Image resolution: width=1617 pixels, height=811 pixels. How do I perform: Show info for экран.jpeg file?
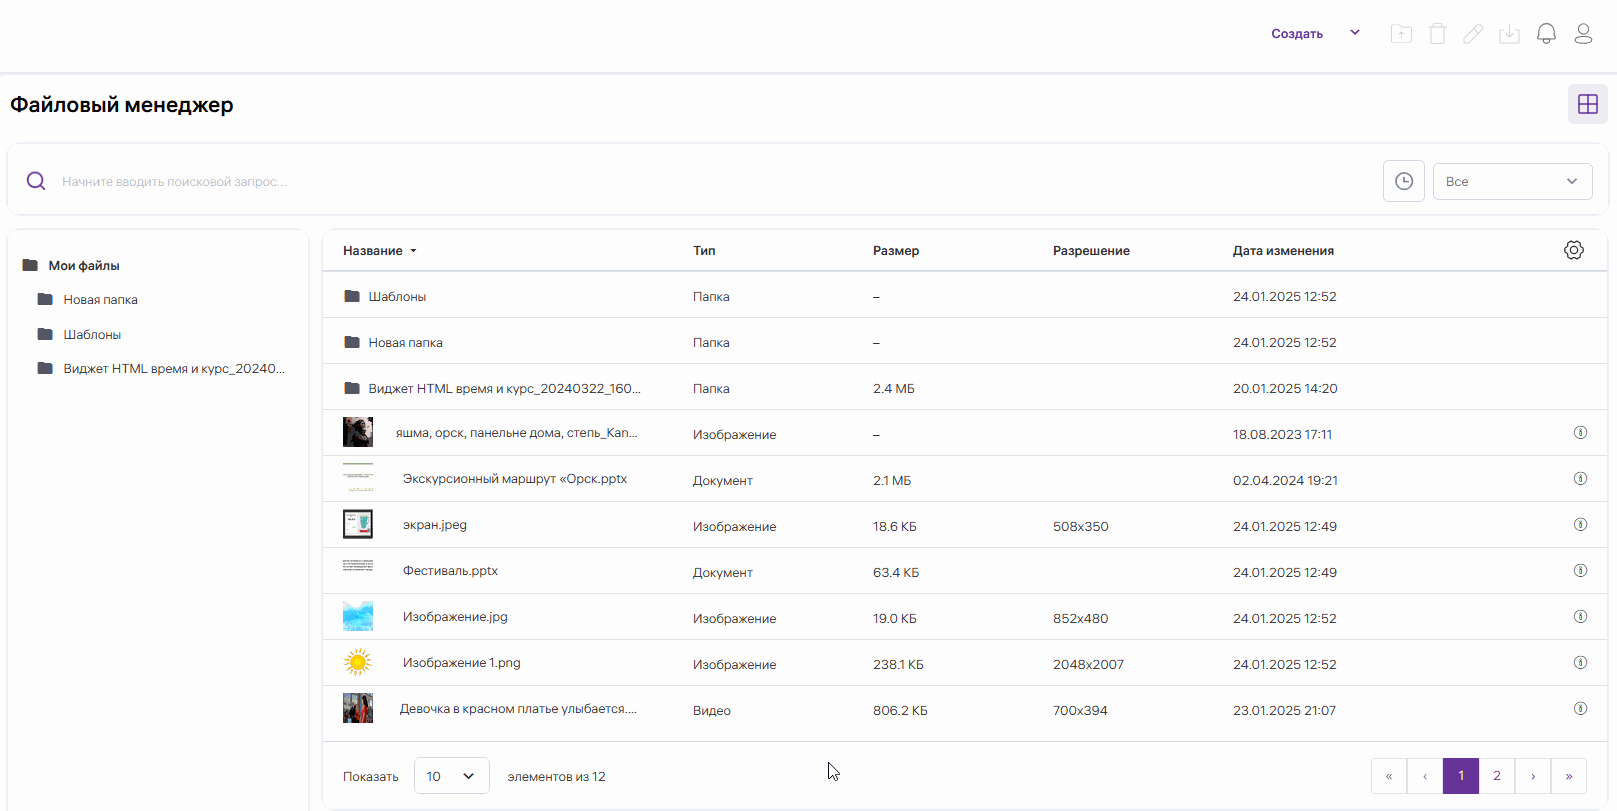pyautogui.click(x=1580, y=525)
